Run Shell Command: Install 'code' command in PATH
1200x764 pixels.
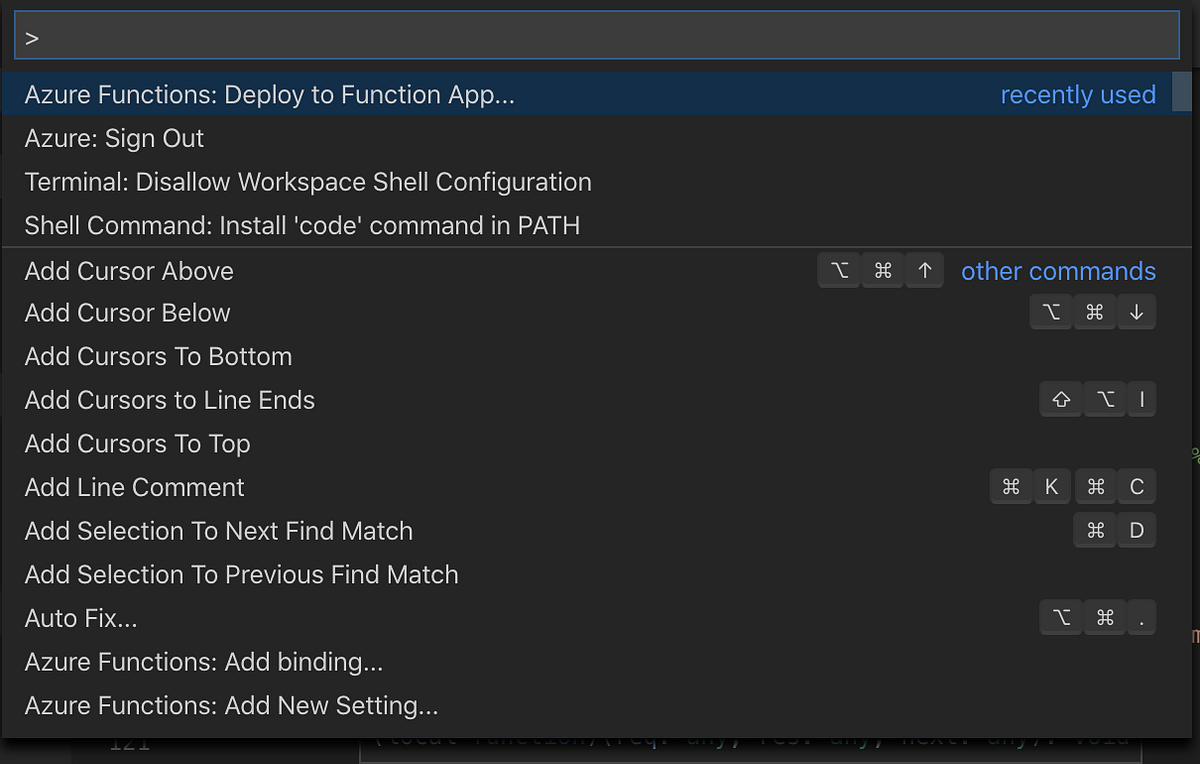point(302,226)
